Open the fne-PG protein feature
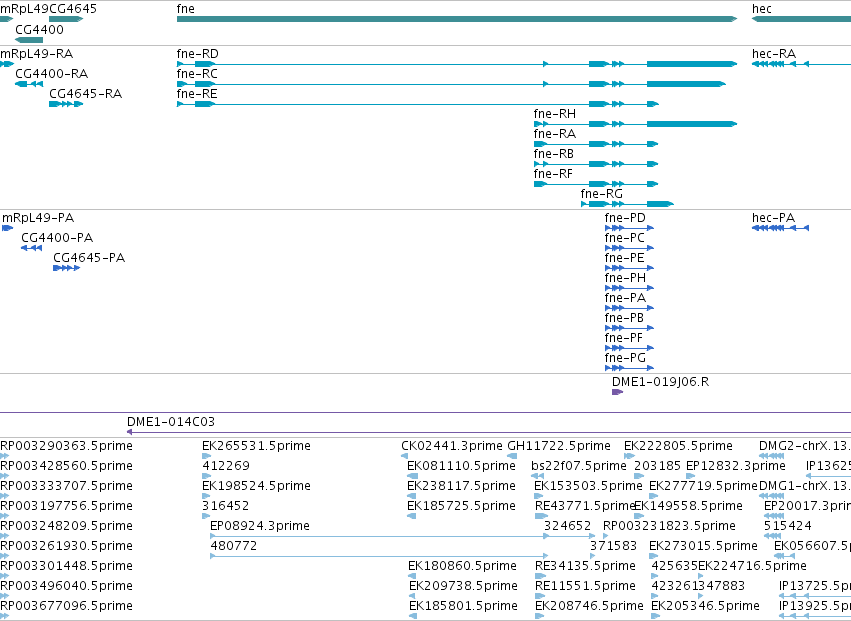 pos(629,368)
